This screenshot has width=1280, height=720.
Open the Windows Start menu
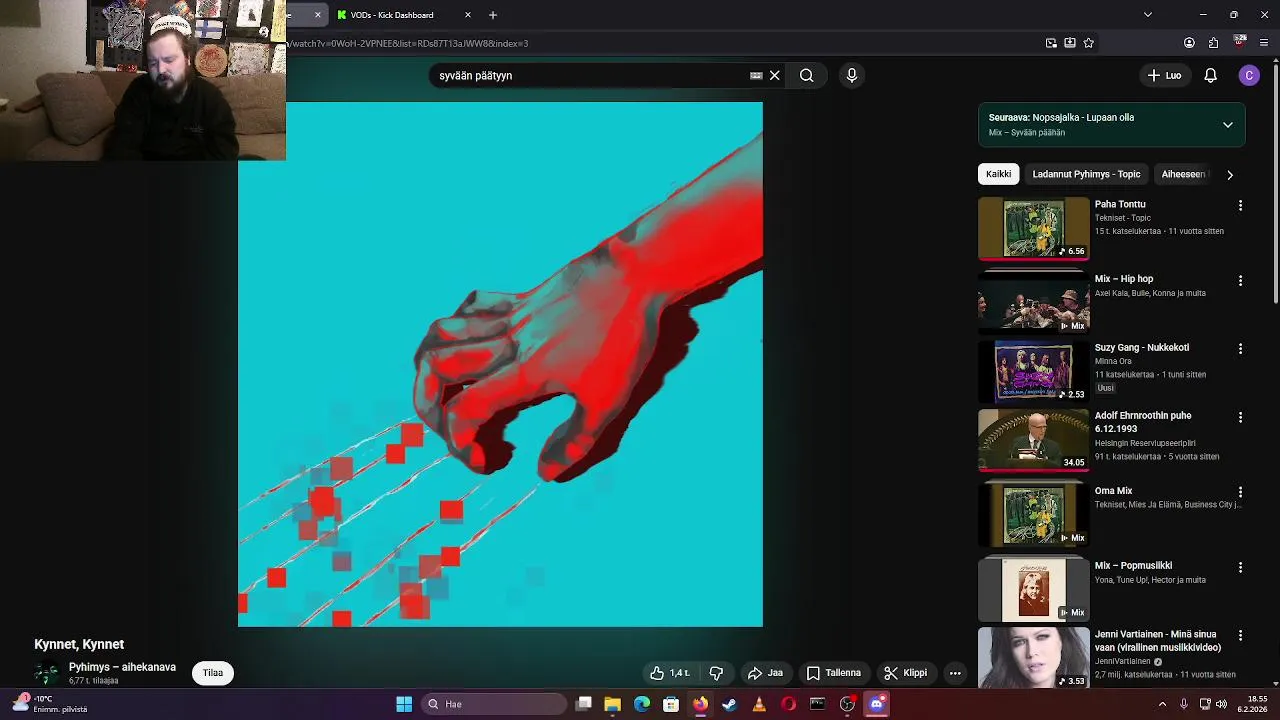pos(404,704)
